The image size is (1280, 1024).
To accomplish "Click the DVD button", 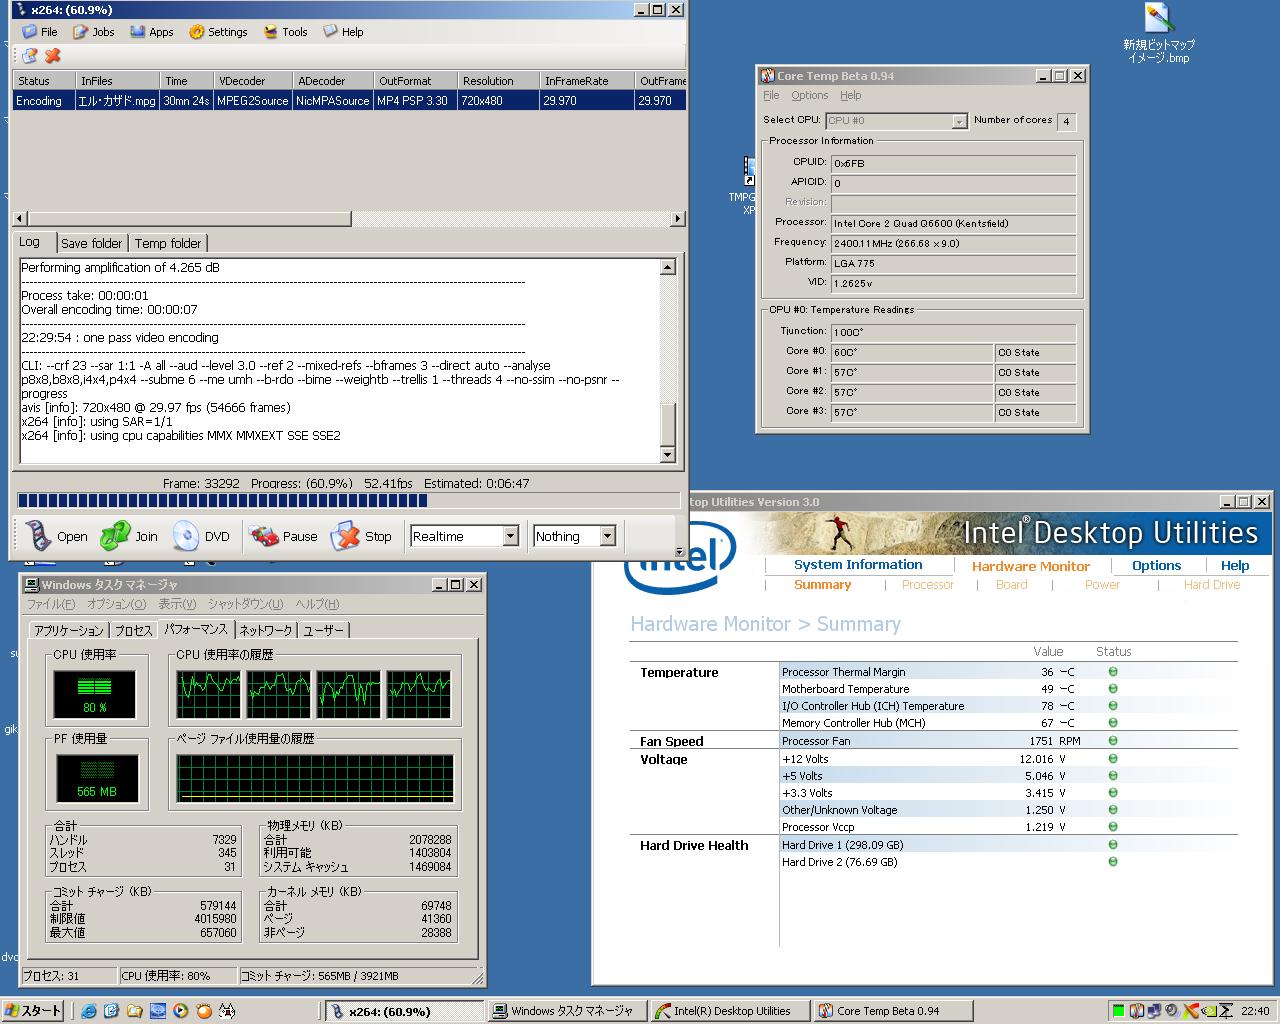I will click(201, 536).
